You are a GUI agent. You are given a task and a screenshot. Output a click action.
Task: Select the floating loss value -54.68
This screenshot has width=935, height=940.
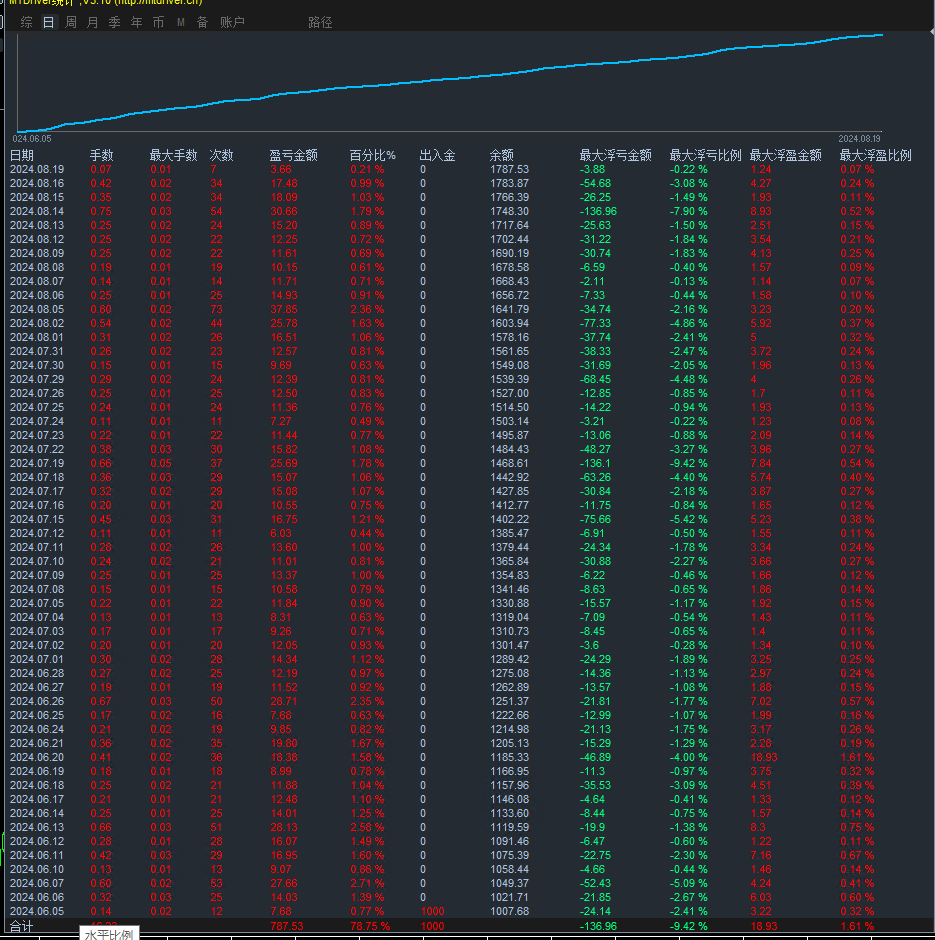(595, 183)
